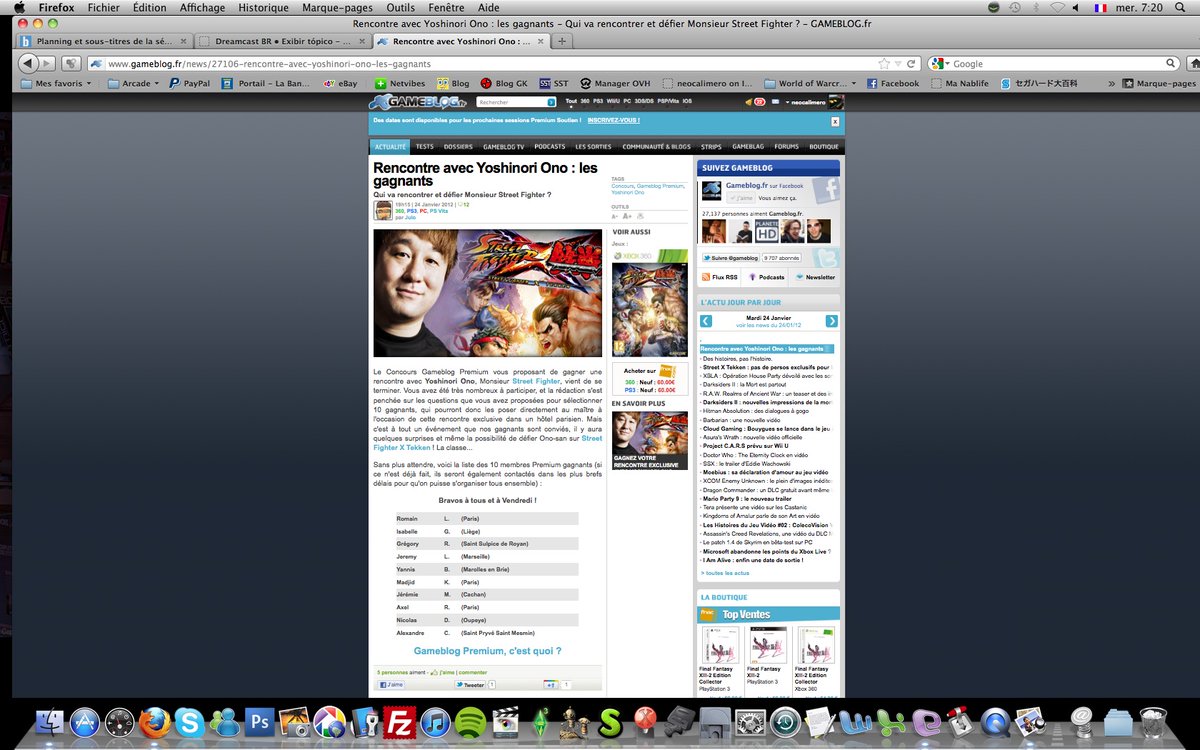Image resolution: width=1200 pixels, height=750 pixels.
Task: Click Spotlight magnifier in menu bar
Action: (1182, 7)
